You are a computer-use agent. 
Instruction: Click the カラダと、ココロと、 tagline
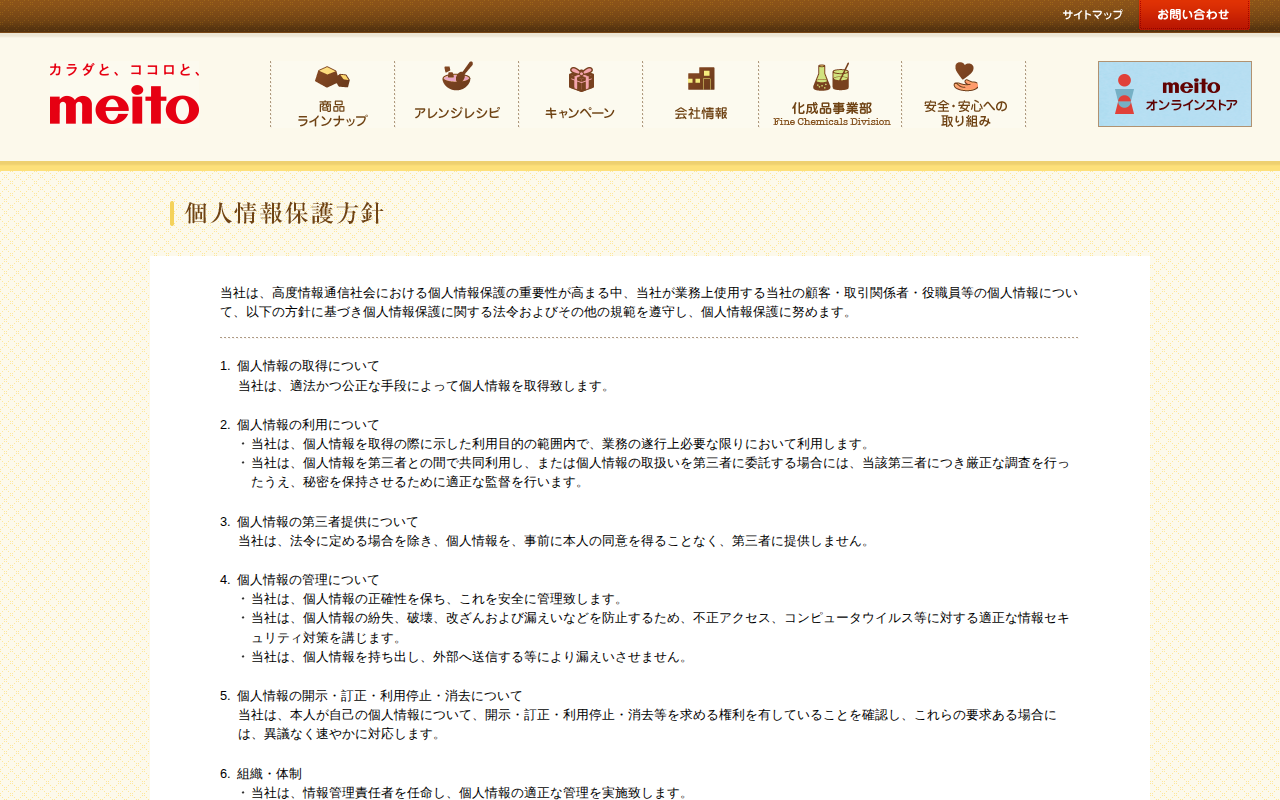[x=126, y=70]
